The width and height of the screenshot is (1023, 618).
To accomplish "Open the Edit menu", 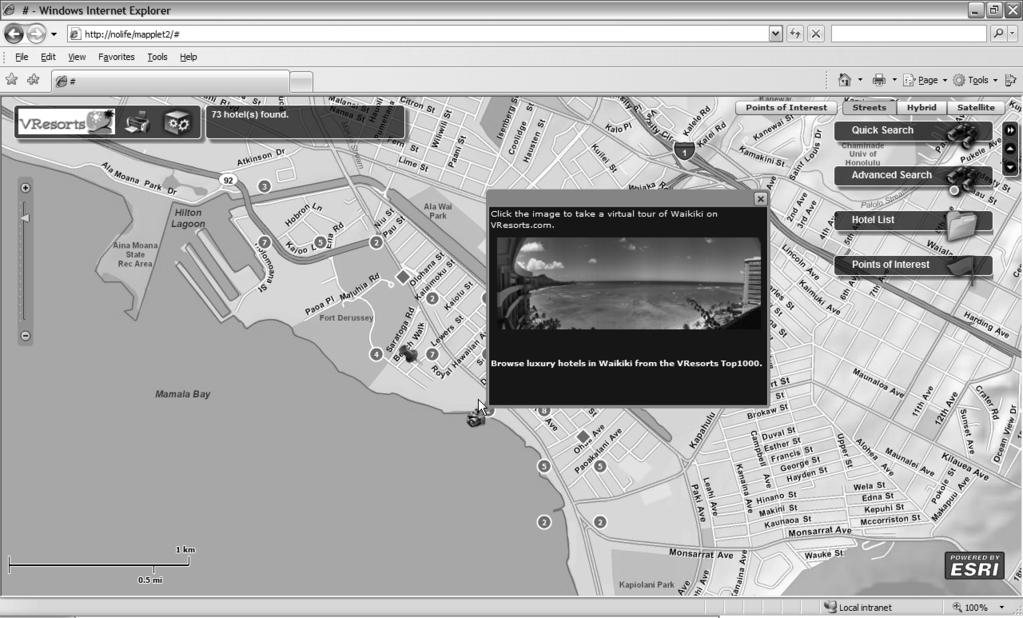I will 48,57.
